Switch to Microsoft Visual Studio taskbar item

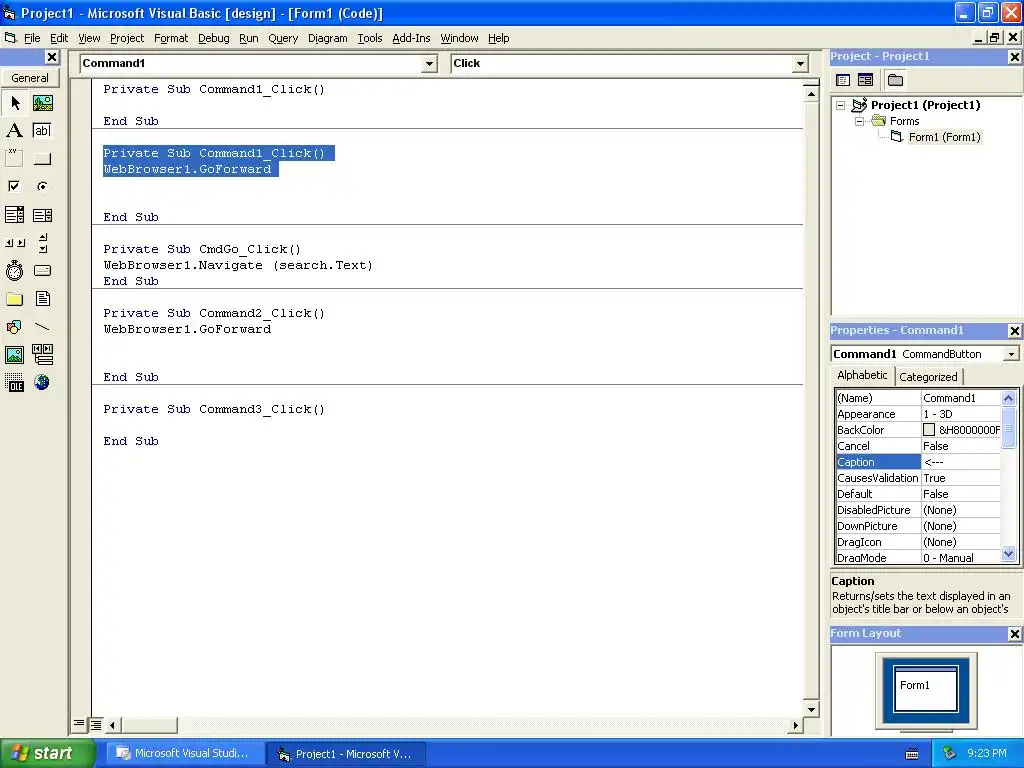pyautogui.click(x=185, y=754)
